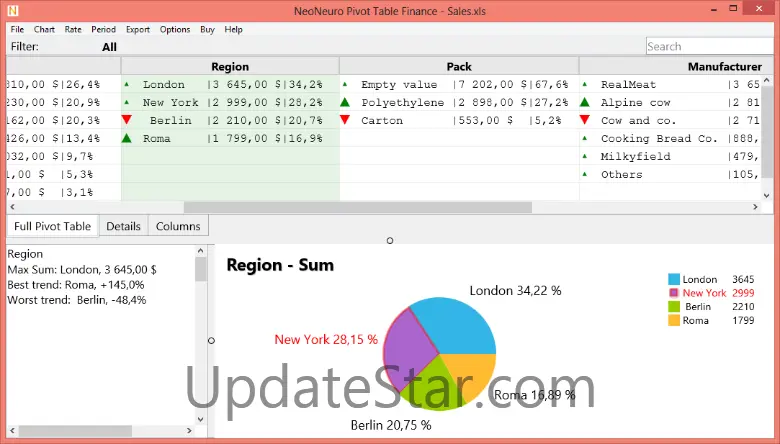The height and width of the screenshot is (444, 780).
Task: Click the red arrow beside Cow and co.
Action: pos(585,120)
